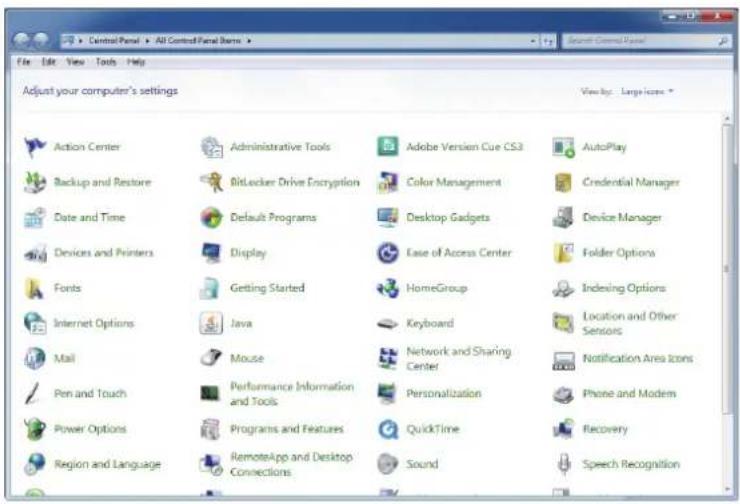Click the vertical scrollbar down arrow
This screenshot has width=740, height=504.
(727, 489)
